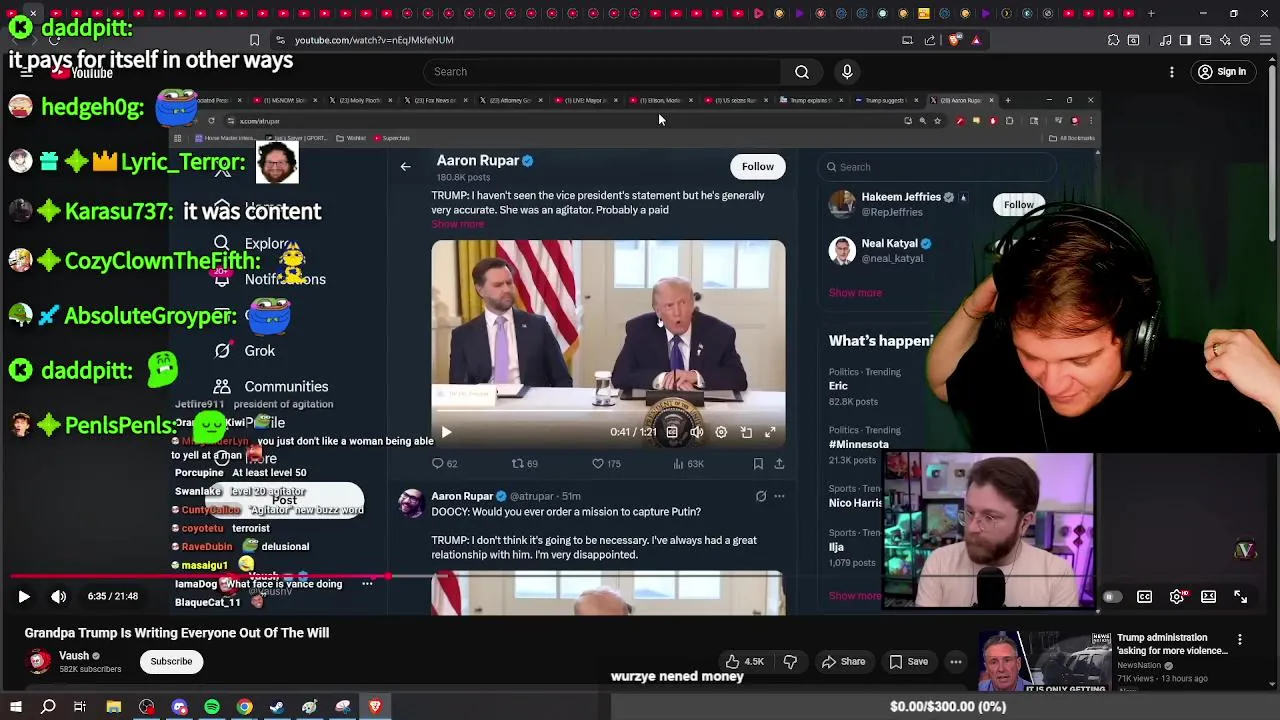Image resolution: width=1280 pixels, height=720 pixels.
Task: Open the Brave VPN shield icon
Action: click(1245, 40)
